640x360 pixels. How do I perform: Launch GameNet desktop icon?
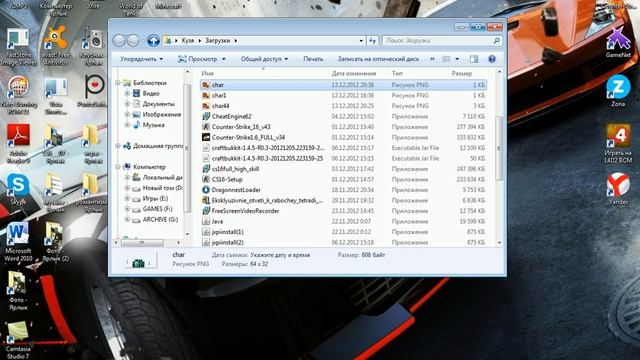click(x=618, y=42)
